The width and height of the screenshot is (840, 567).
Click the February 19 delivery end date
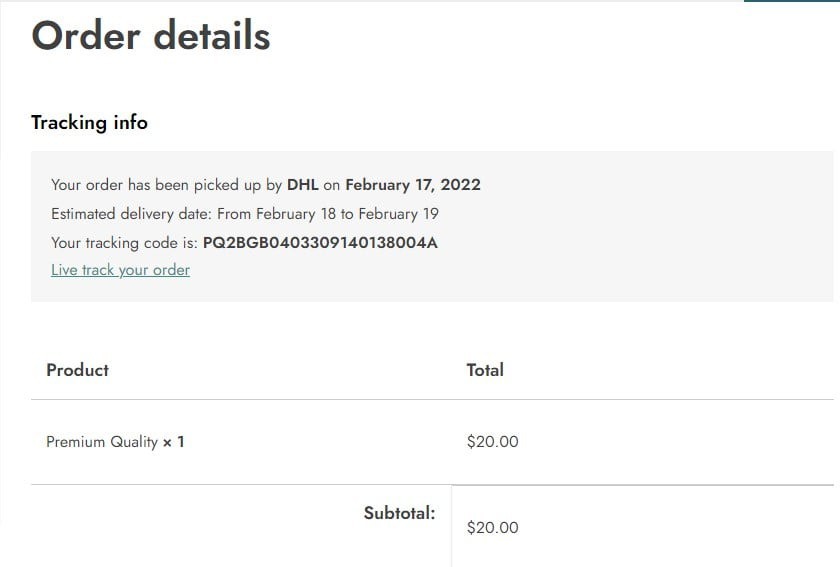click(x=399, y=214)
